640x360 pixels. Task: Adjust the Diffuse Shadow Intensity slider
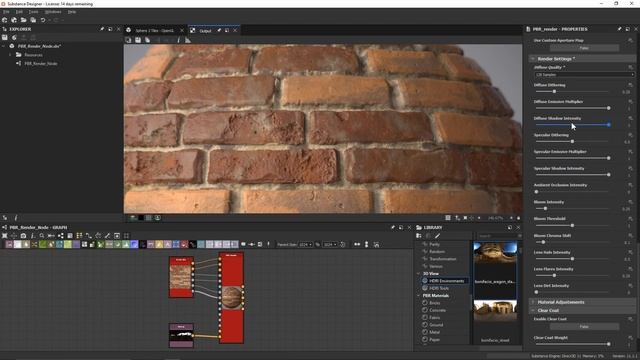click(572, 124)
